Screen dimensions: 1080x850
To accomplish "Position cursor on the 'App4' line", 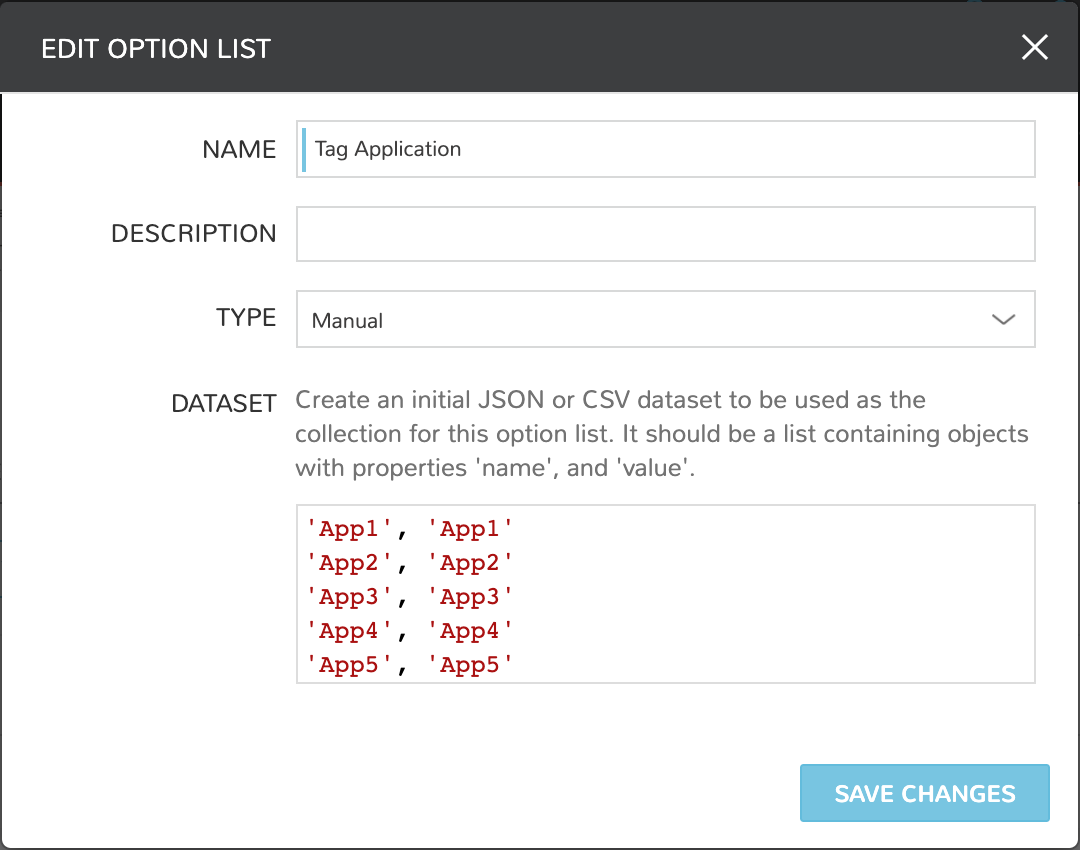I will [408, 630].
